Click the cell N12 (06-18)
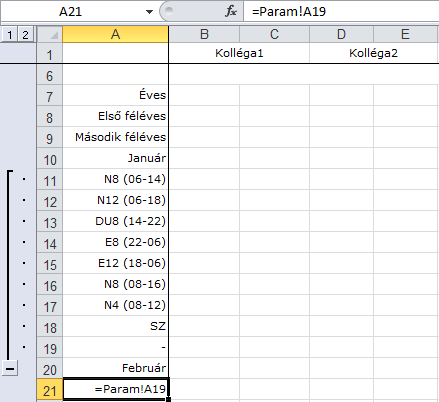 [x=115, y=200]
